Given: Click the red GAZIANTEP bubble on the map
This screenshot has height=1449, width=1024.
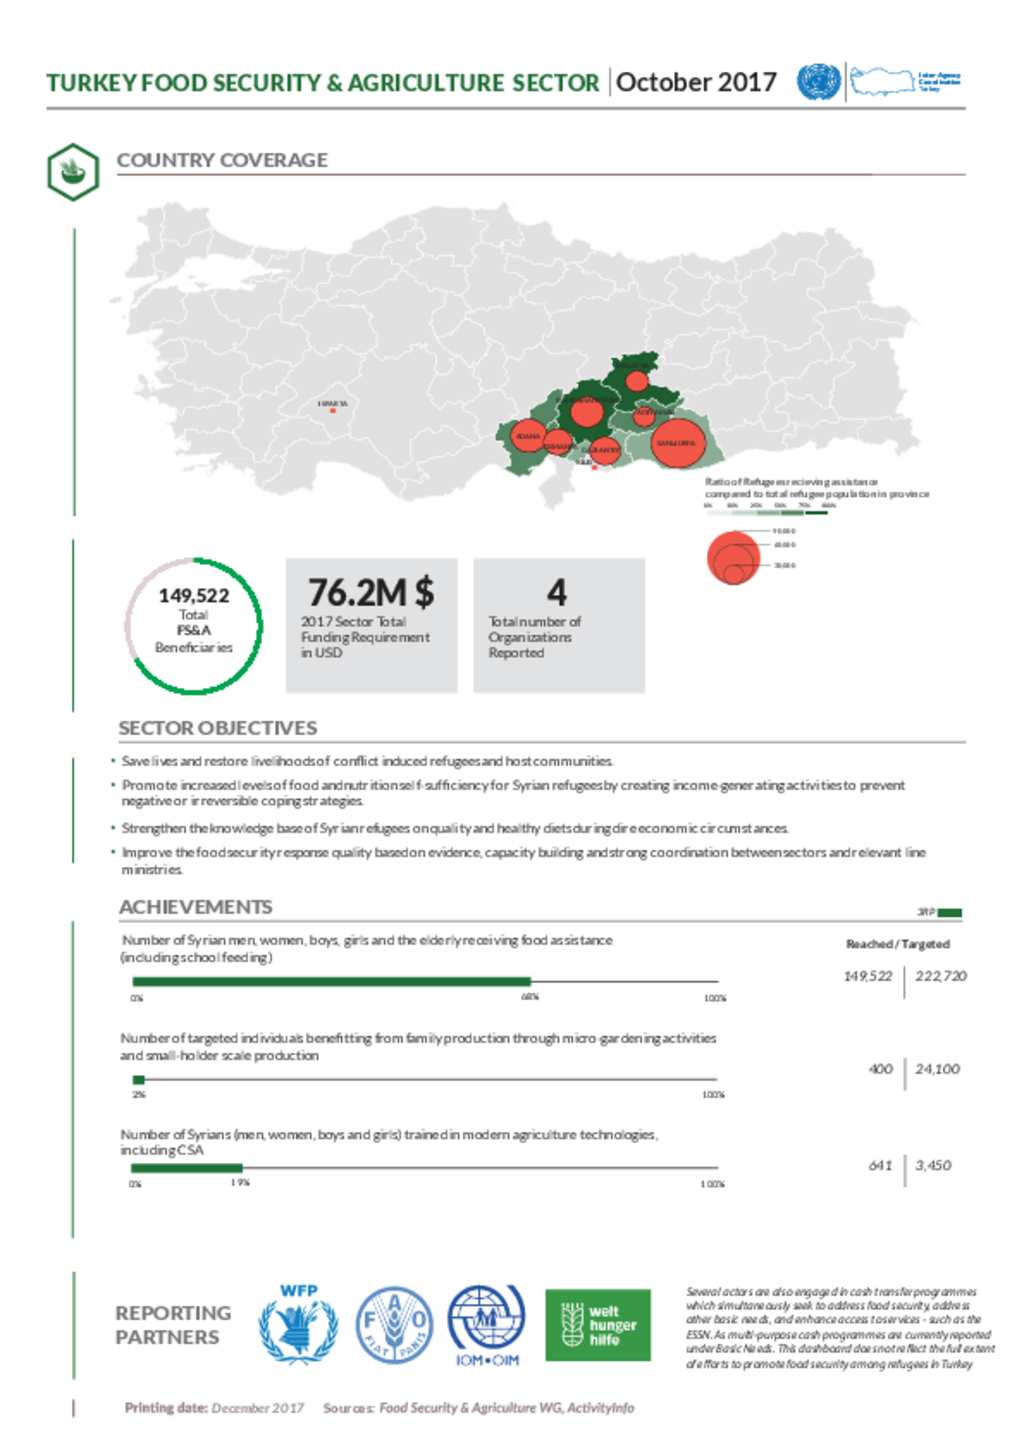Looking at the screenshot, I should 604,451.
